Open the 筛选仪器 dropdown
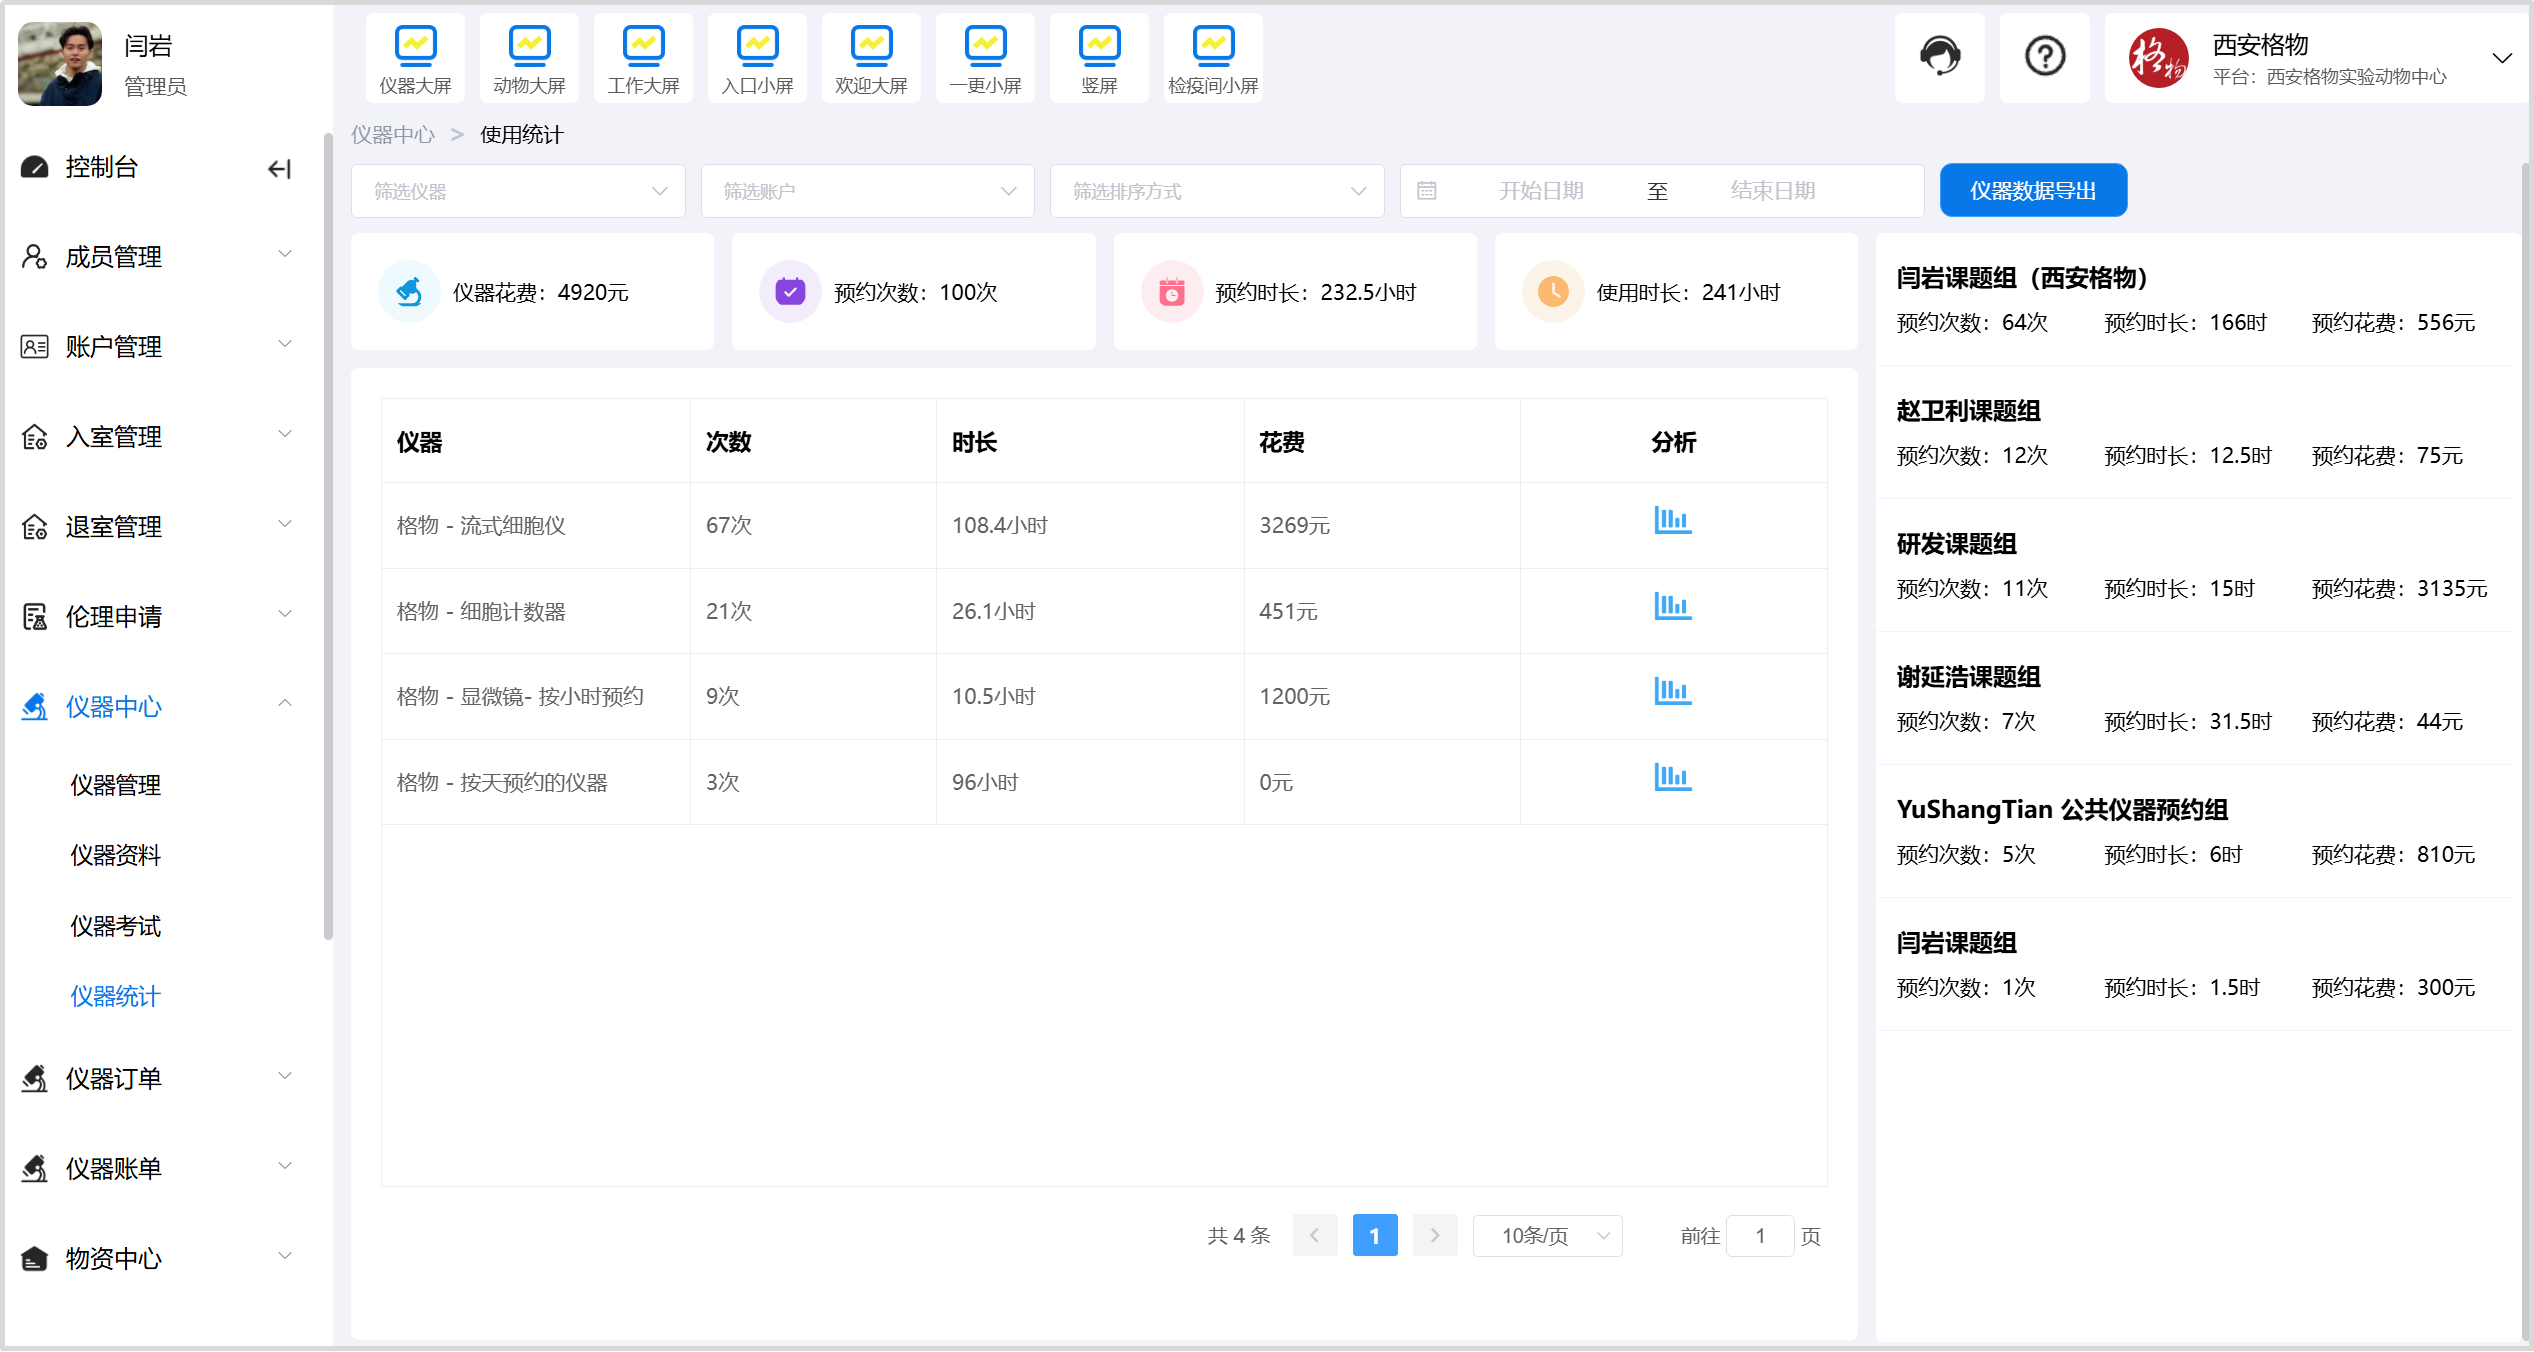Image resolution: width=2534 pixels, height=1352 pixels. 518,191
